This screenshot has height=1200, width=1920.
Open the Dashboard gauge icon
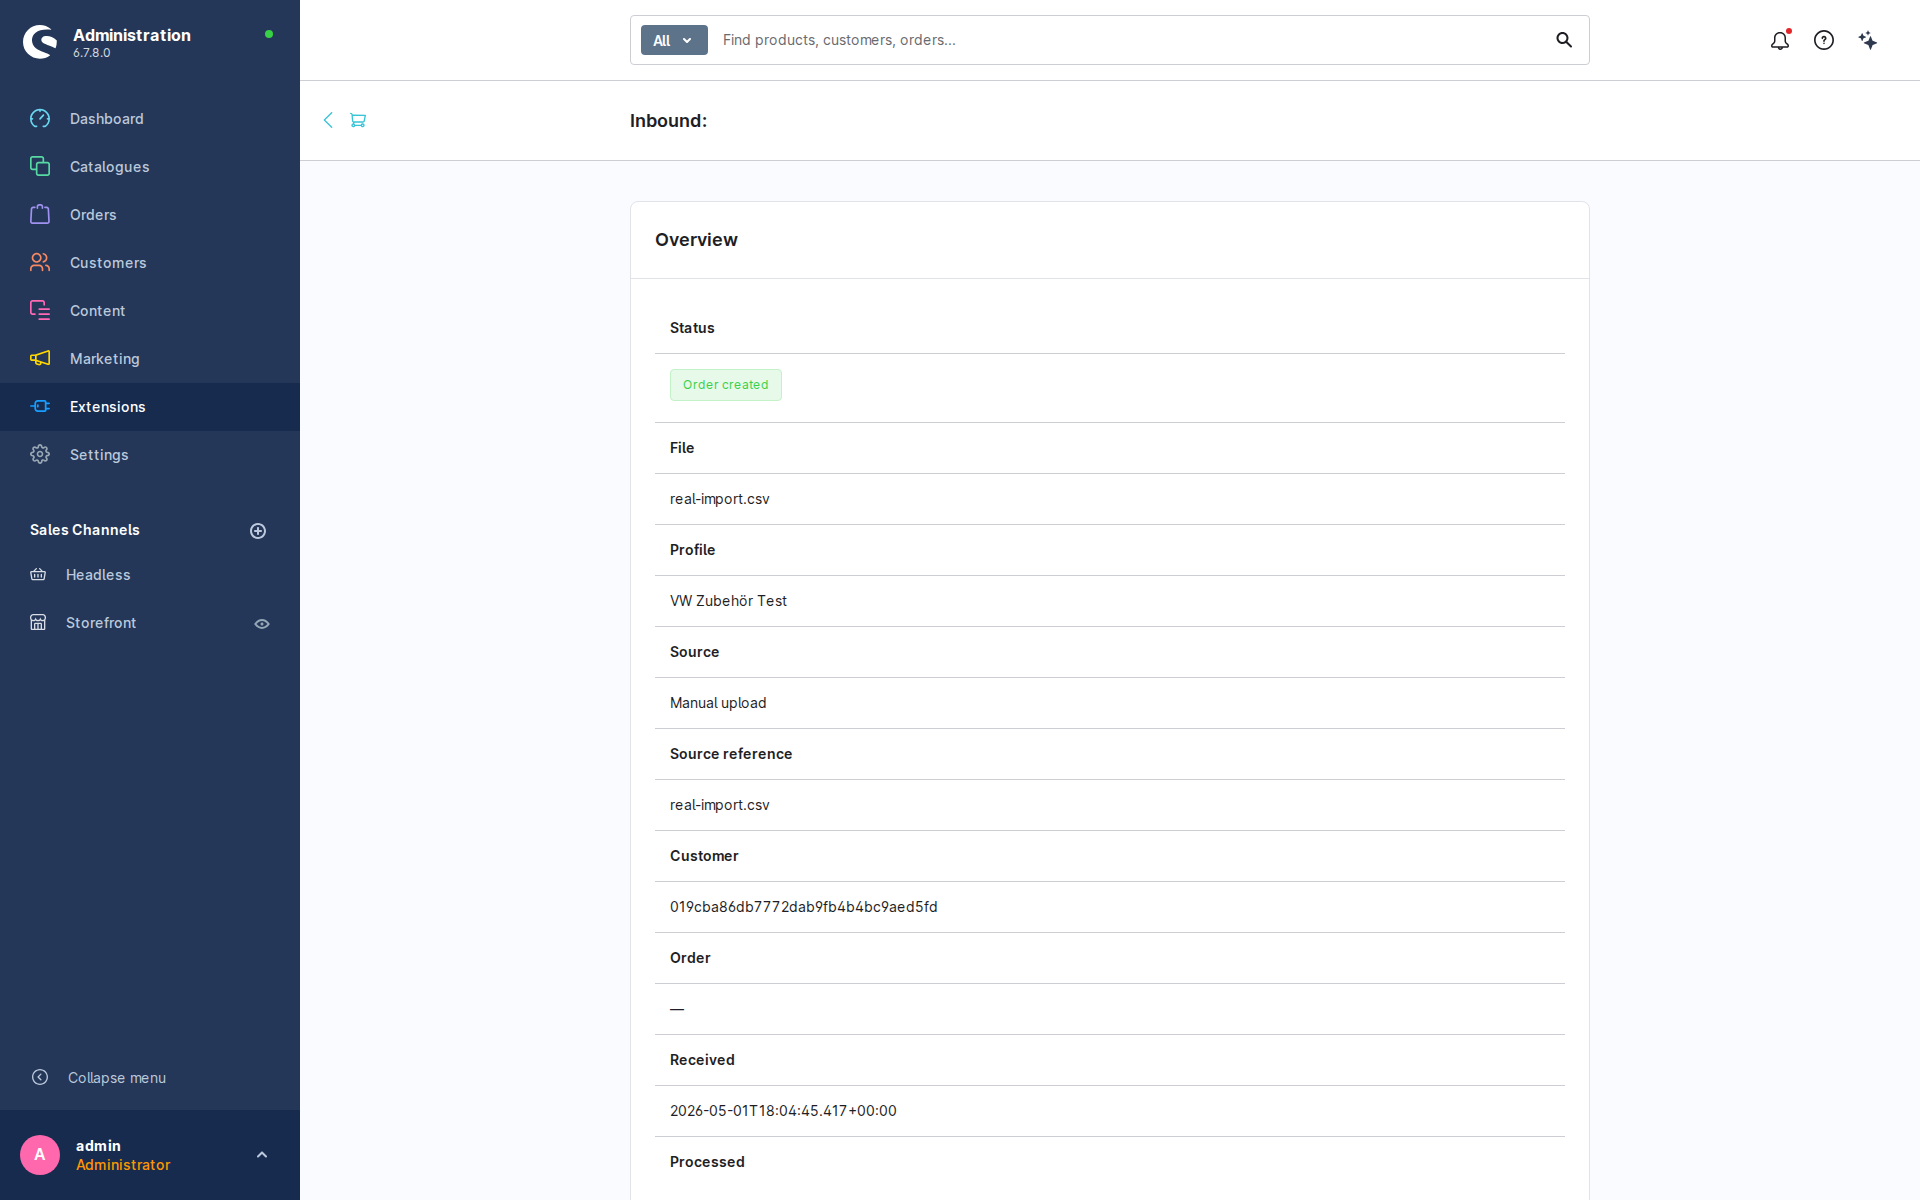coord(40,119)
